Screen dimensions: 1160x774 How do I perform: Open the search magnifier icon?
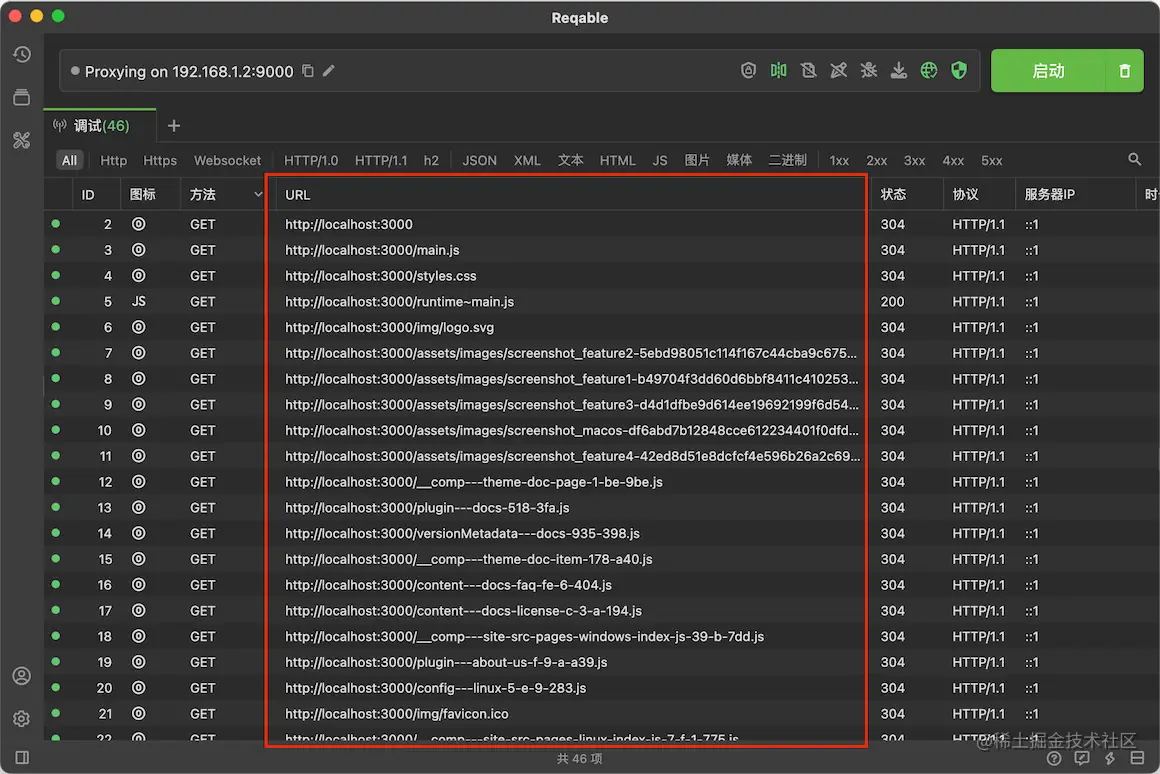pyautogui.click(x=1134, y=160)
